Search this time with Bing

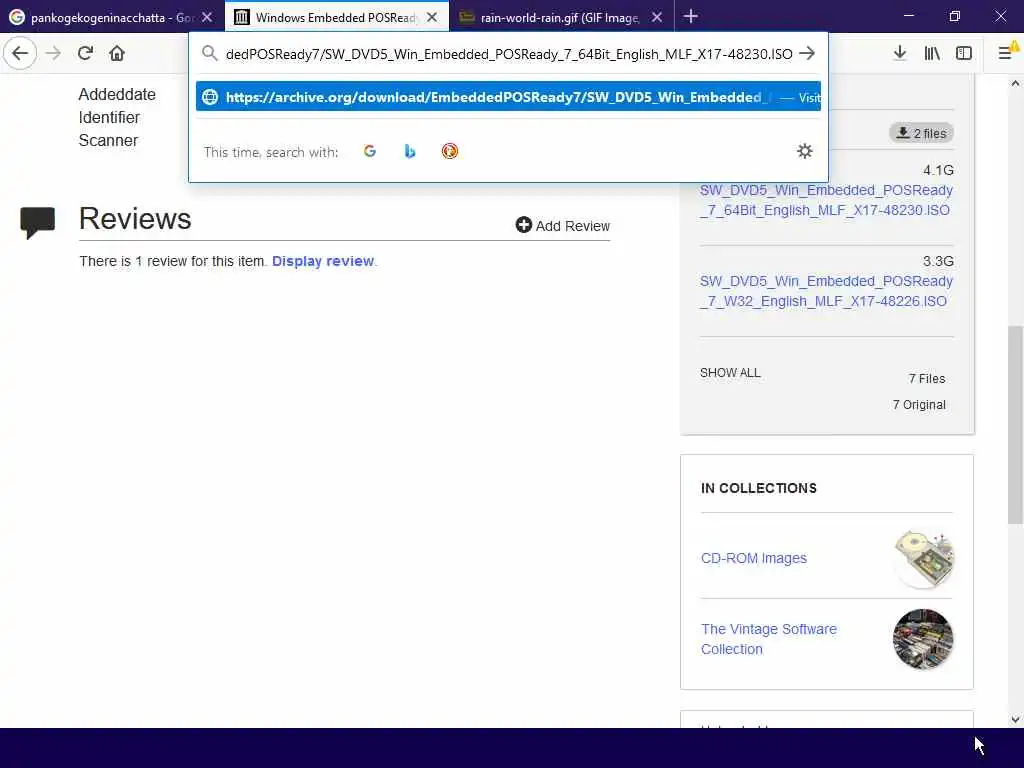tap(409, 152)
